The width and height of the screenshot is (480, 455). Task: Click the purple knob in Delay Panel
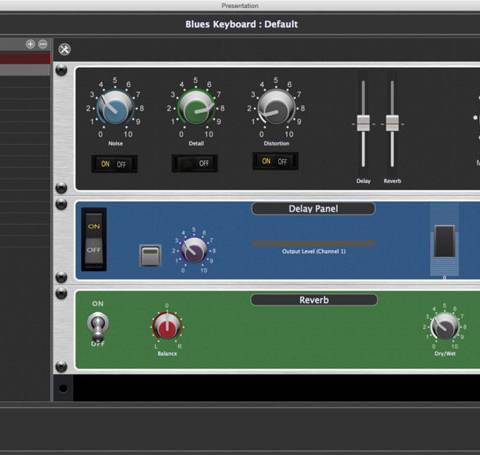click(194, 251)
